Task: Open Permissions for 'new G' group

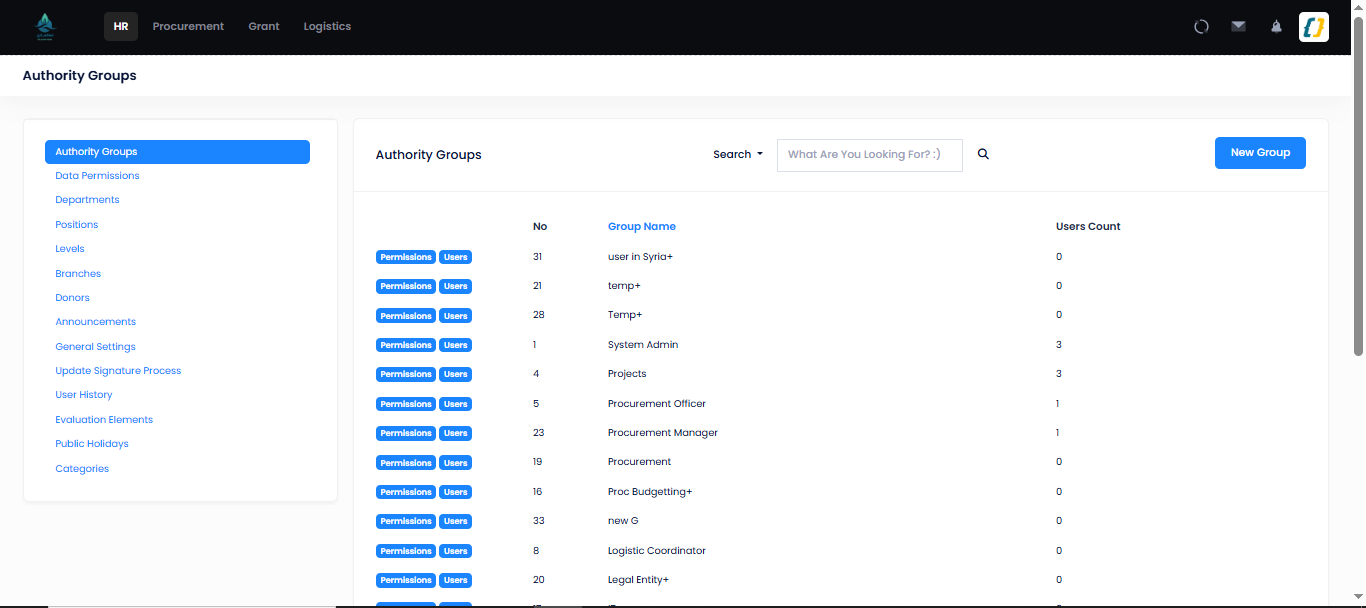Action: click(x=406, y=521)
